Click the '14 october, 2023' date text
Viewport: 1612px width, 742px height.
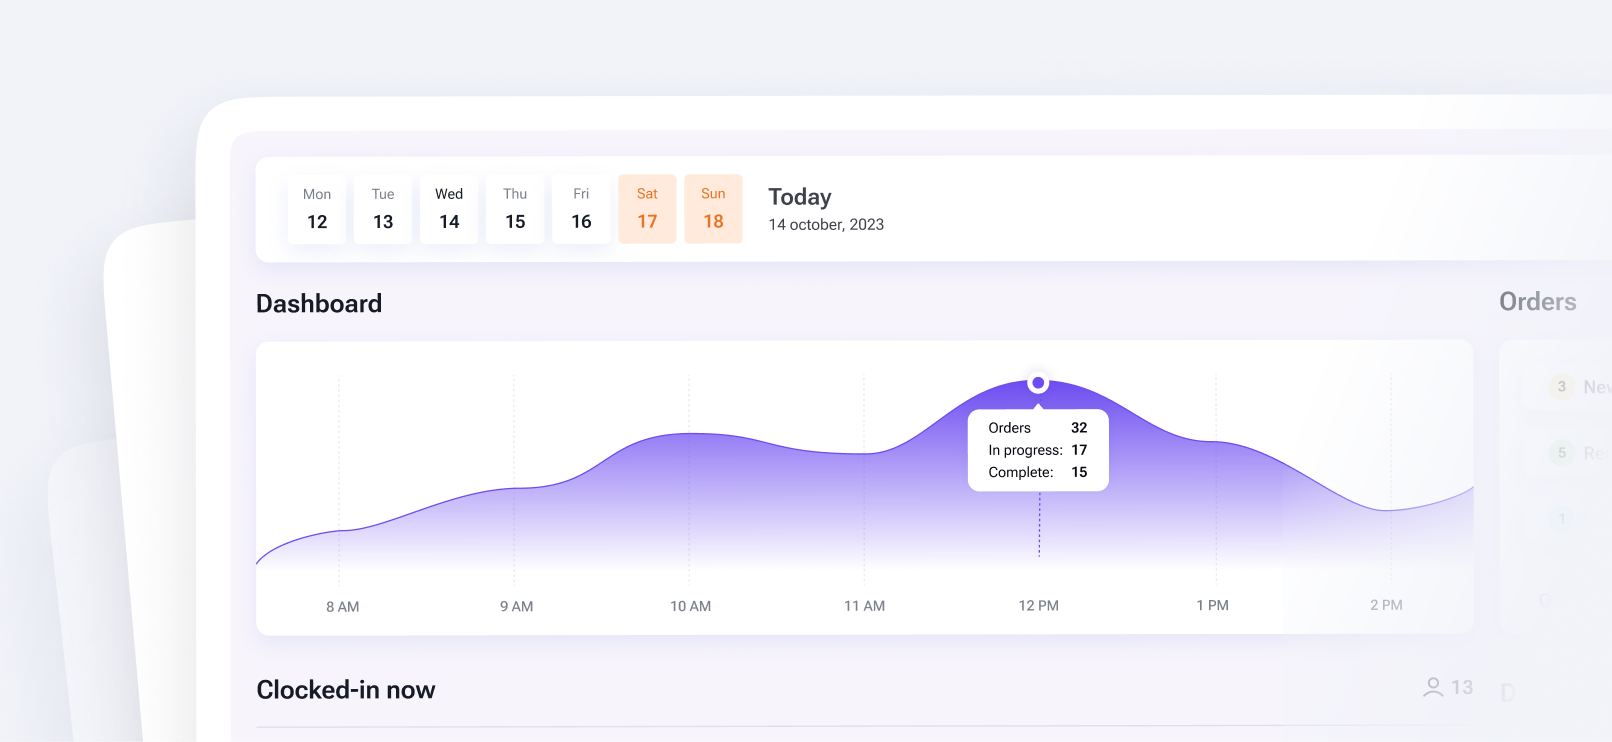[826, 225]
